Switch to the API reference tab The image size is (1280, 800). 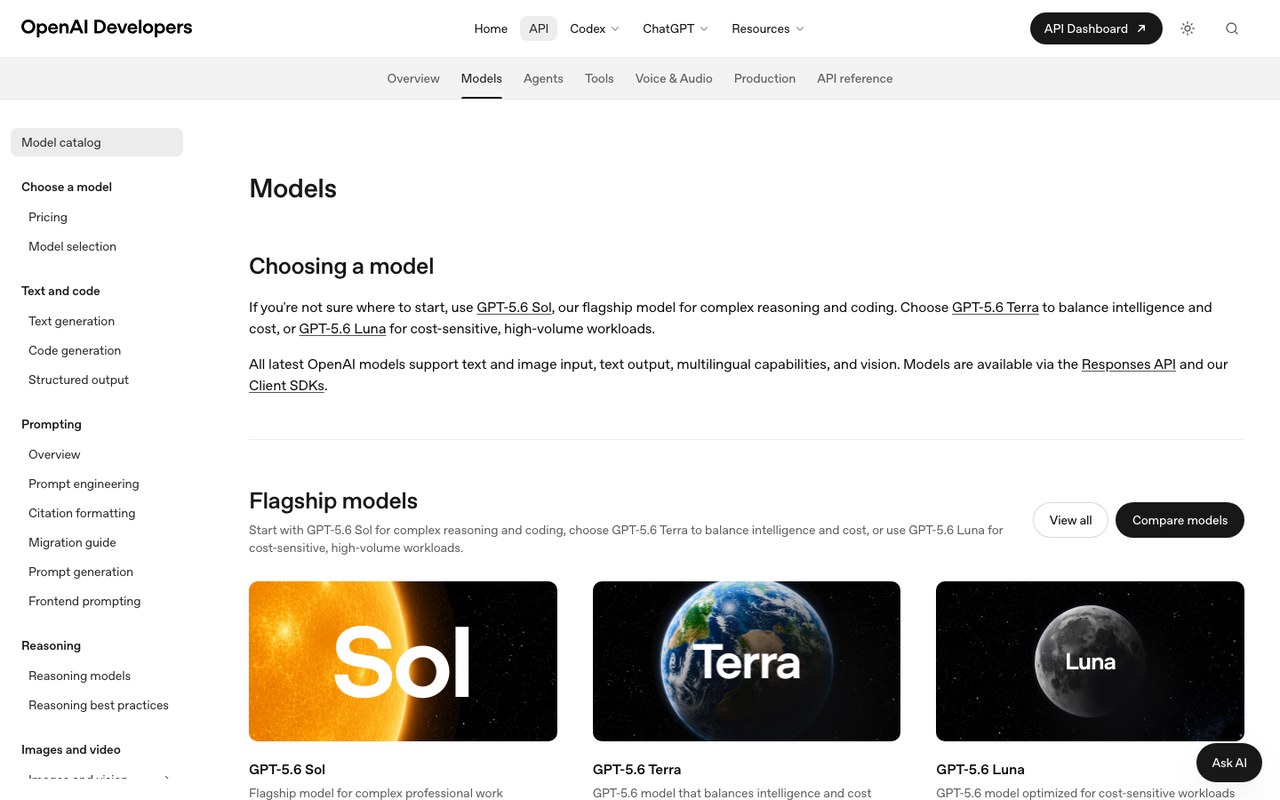pos(855,78)
